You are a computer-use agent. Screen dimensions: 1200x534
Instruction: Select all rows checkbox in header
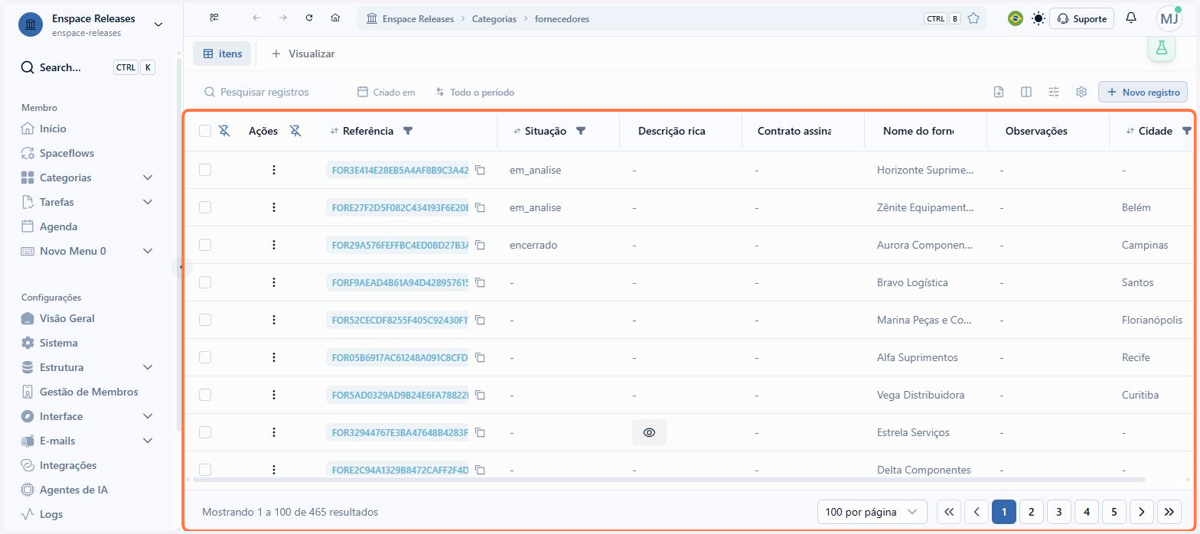pyautogui.click(x=205, y=131)
